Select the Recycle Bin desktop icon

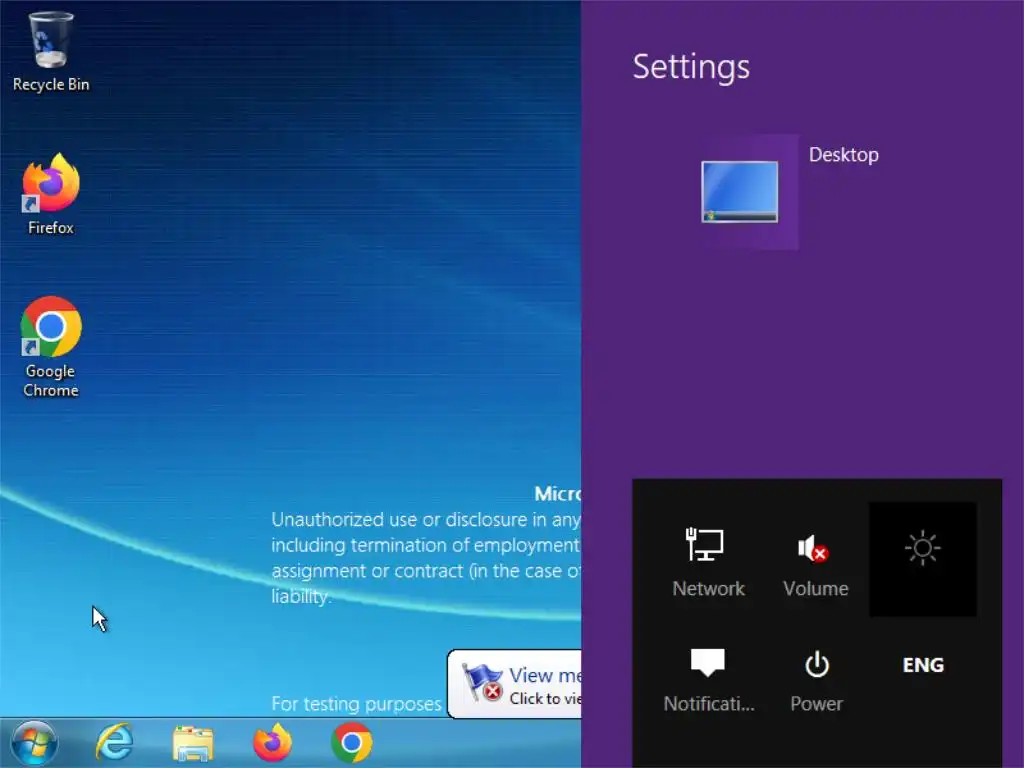pos(50,52)
